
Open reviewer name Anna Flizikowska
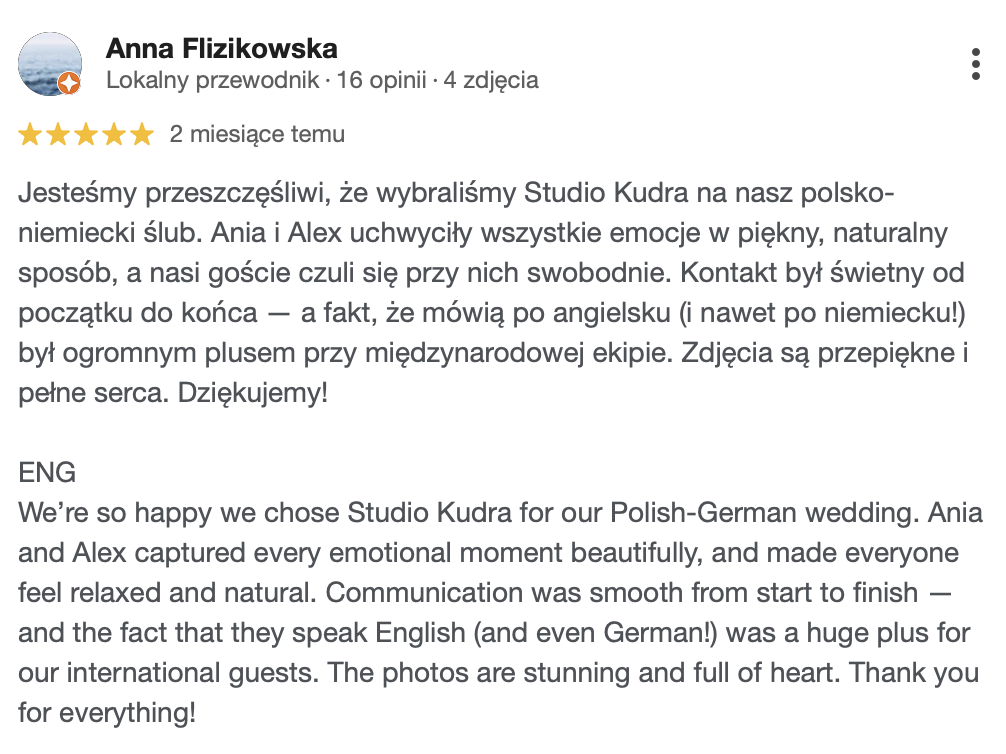221,48
